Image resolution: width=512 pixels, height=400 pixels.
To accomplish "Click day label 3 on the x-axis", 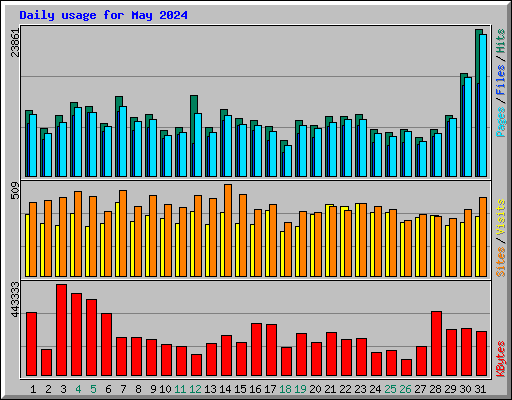I will click(x=63, y=389).
